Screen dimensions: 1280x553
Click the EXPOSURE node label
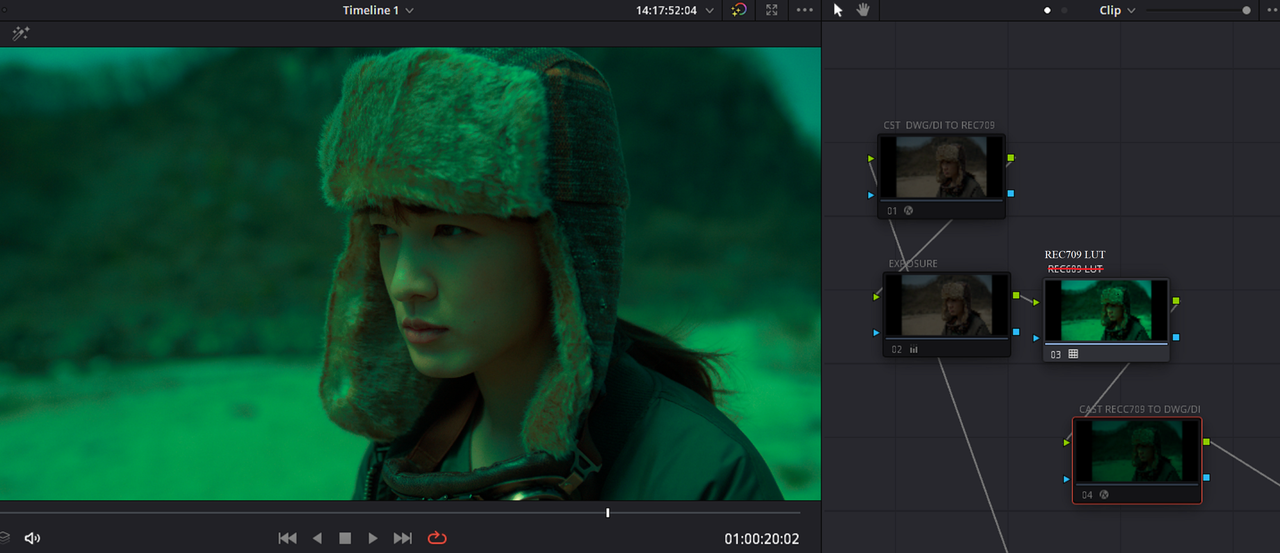[x=913, y=264]
